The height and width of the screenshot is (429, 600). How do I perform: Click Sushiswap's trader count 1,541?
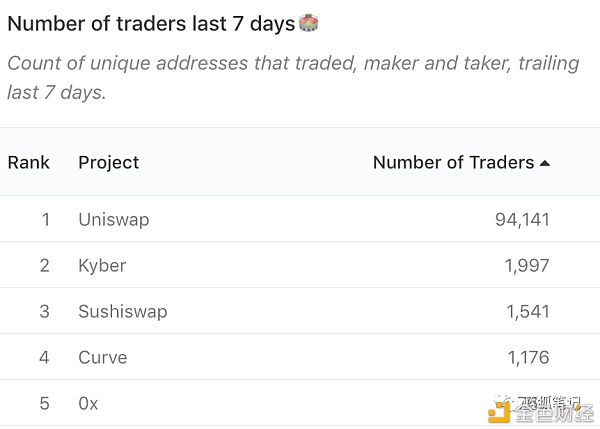(528, 312)
